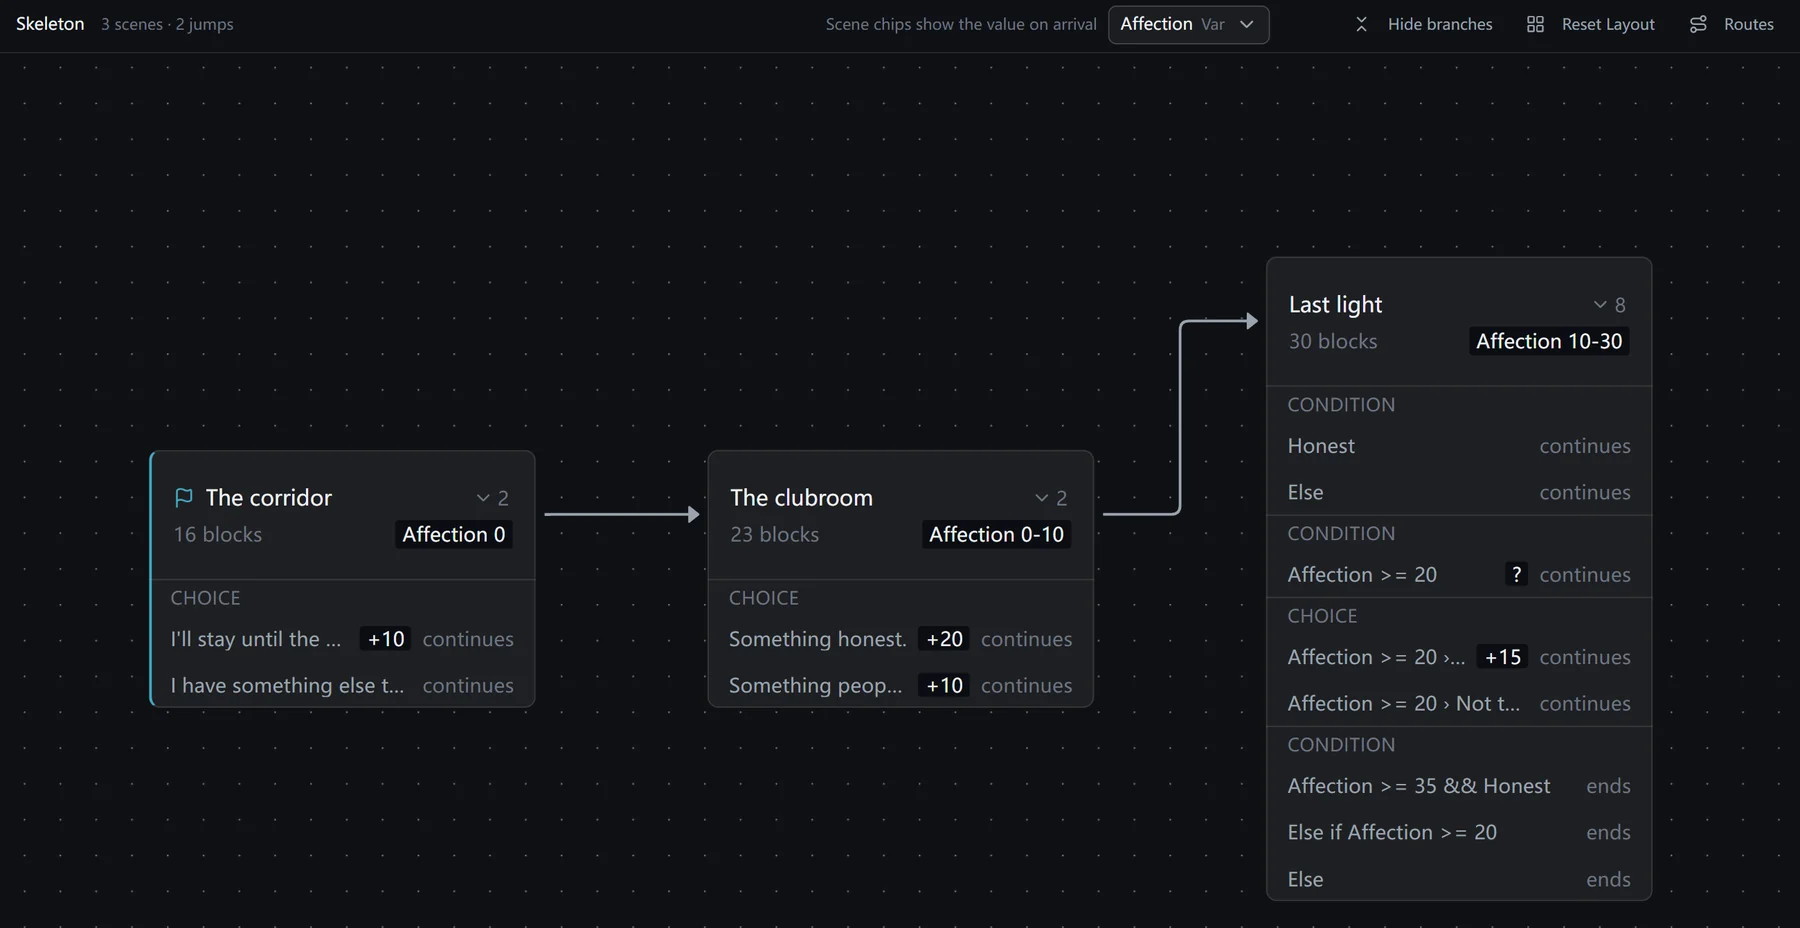Select choice 'I'll stay until the ...'
Image resolution: width=1800 pixels, height=928 pixels.
tap(342, 638)
